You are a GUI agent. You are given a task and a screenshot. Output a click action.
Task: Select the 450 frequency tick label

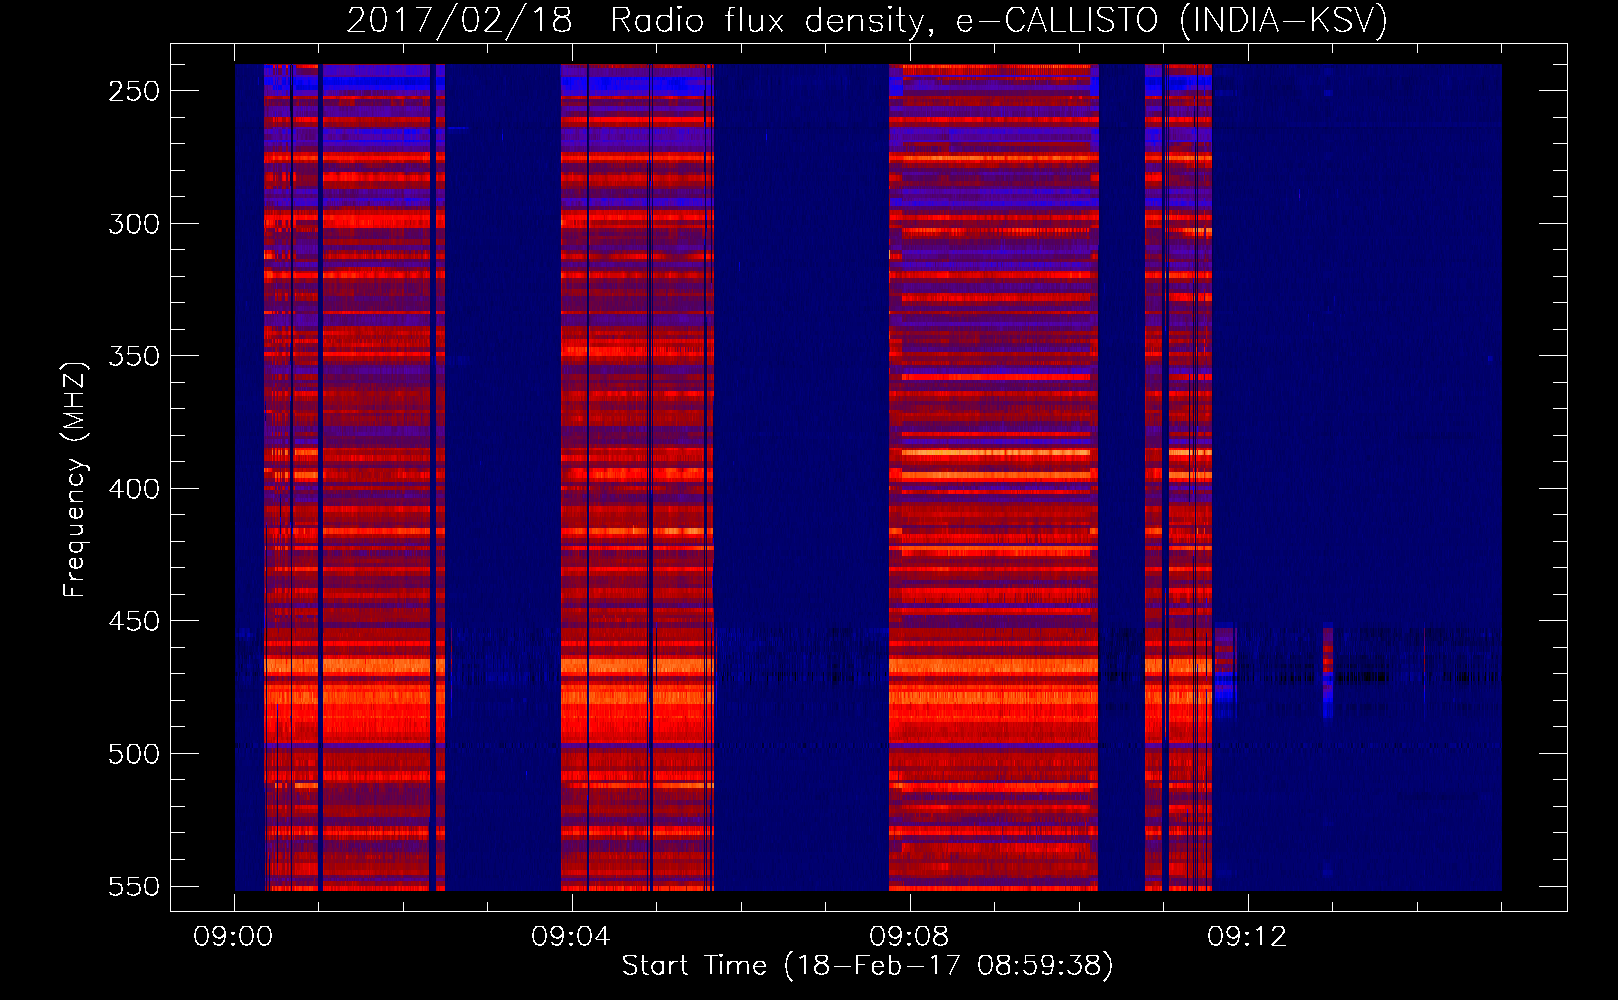click(x=134, y=621)
